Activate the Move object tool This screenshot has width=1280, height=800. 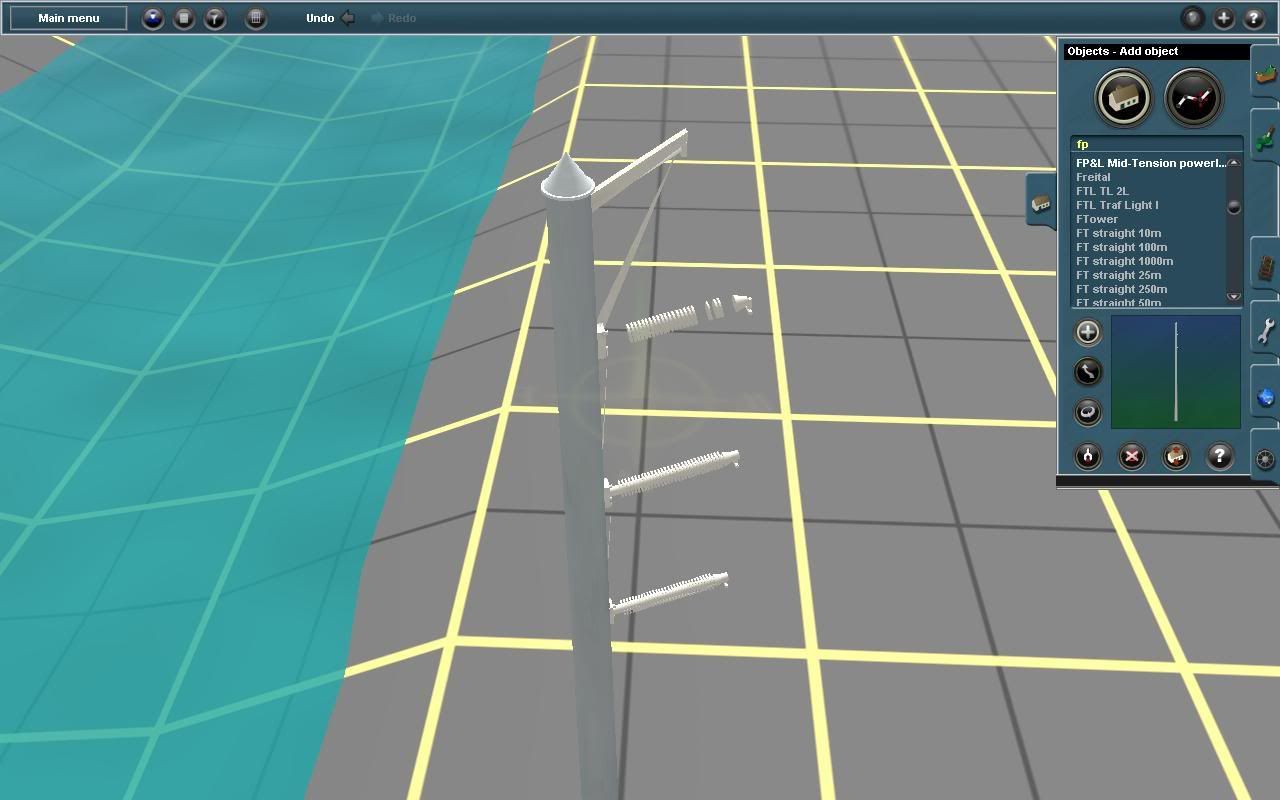click(1088, 372)
